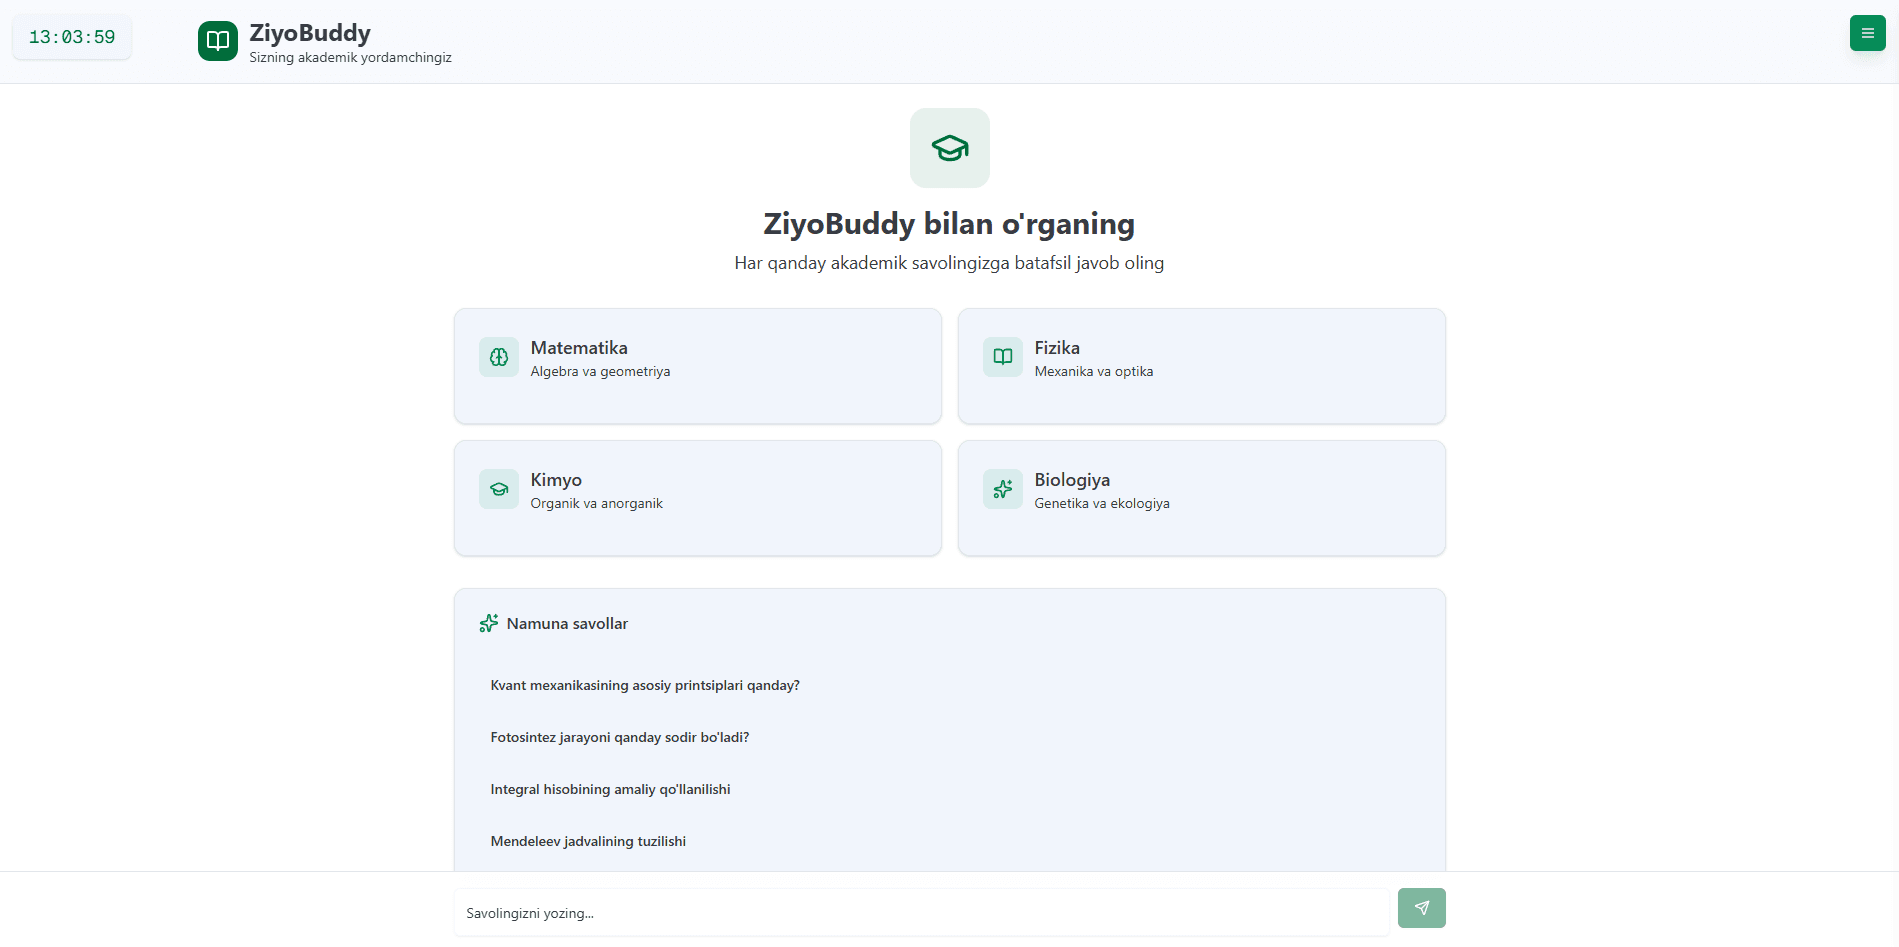Select the Fizika subject card

point(1202,366)
